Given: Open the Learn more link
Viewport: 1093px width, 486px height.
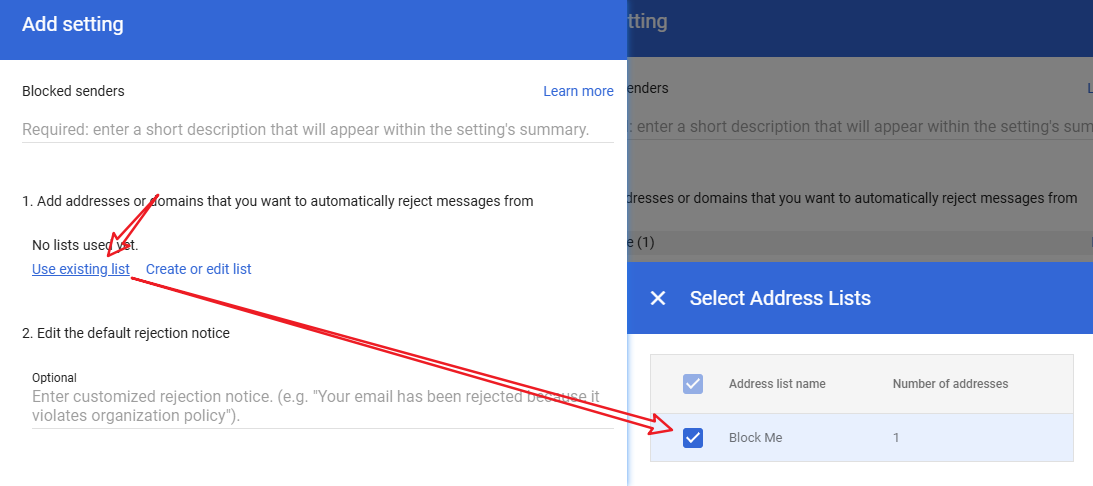Looking at the screenshot, I should click(x=578, y=91).
